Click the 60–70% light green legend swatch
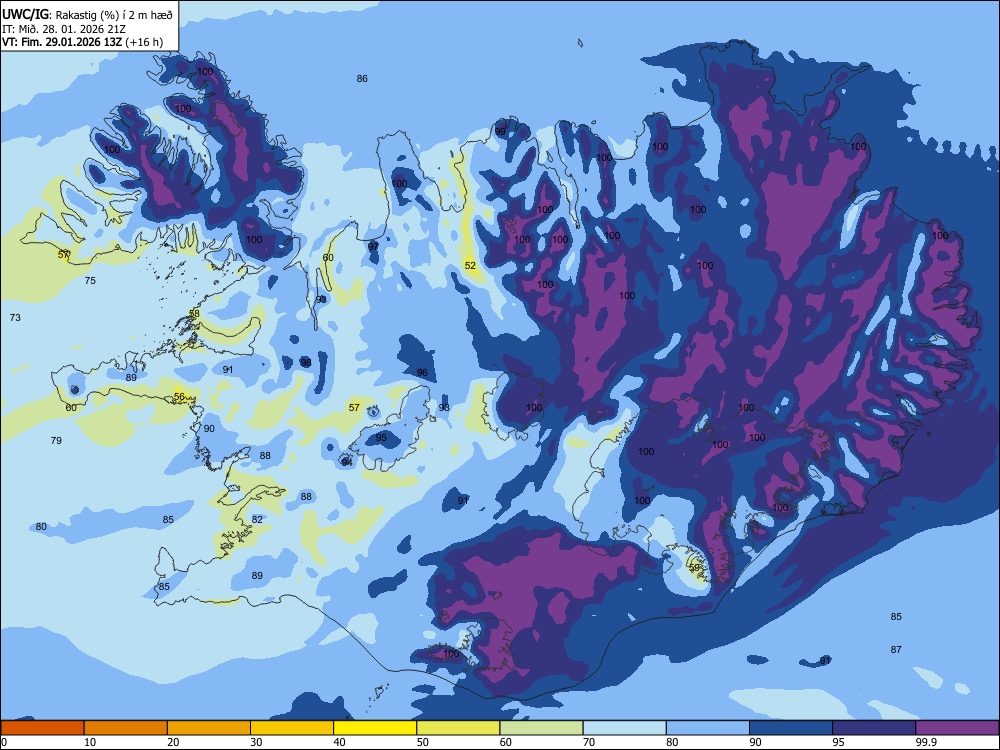The image size is (1000, 750). click(x=541, y=728)
